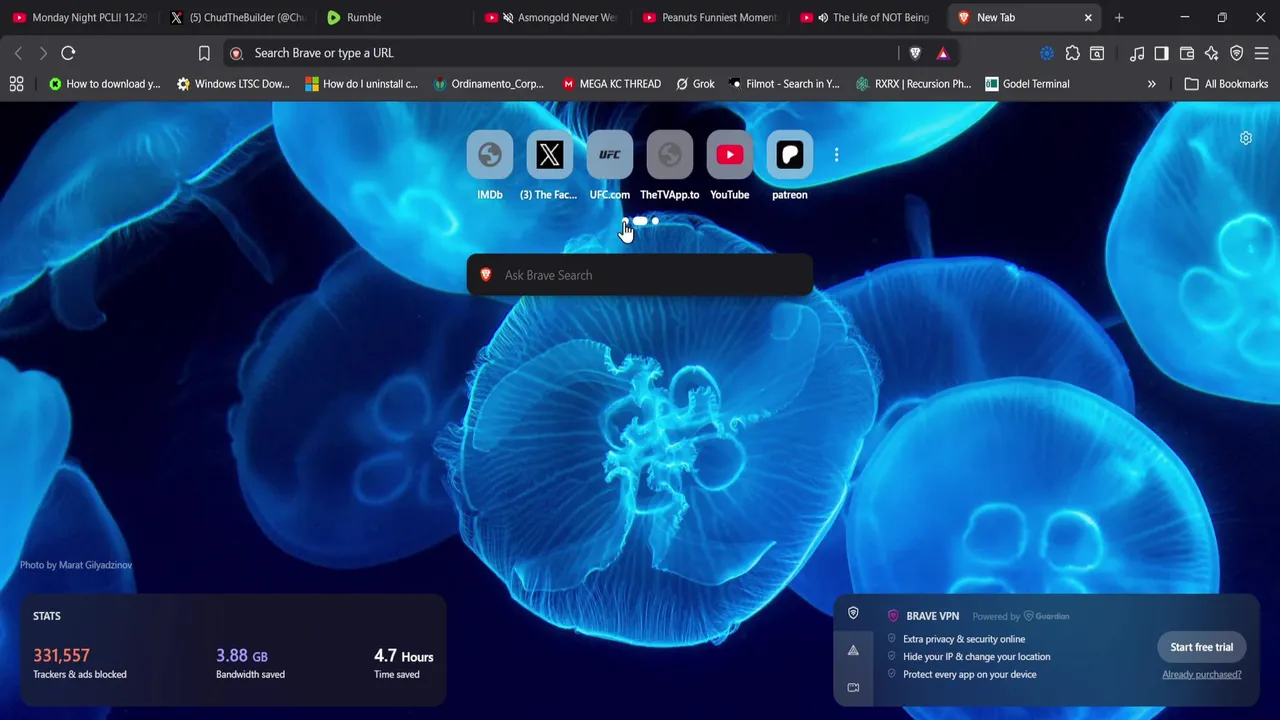
Task: Open the Leo AI sparkle icon
Action: click(1212, 53)
